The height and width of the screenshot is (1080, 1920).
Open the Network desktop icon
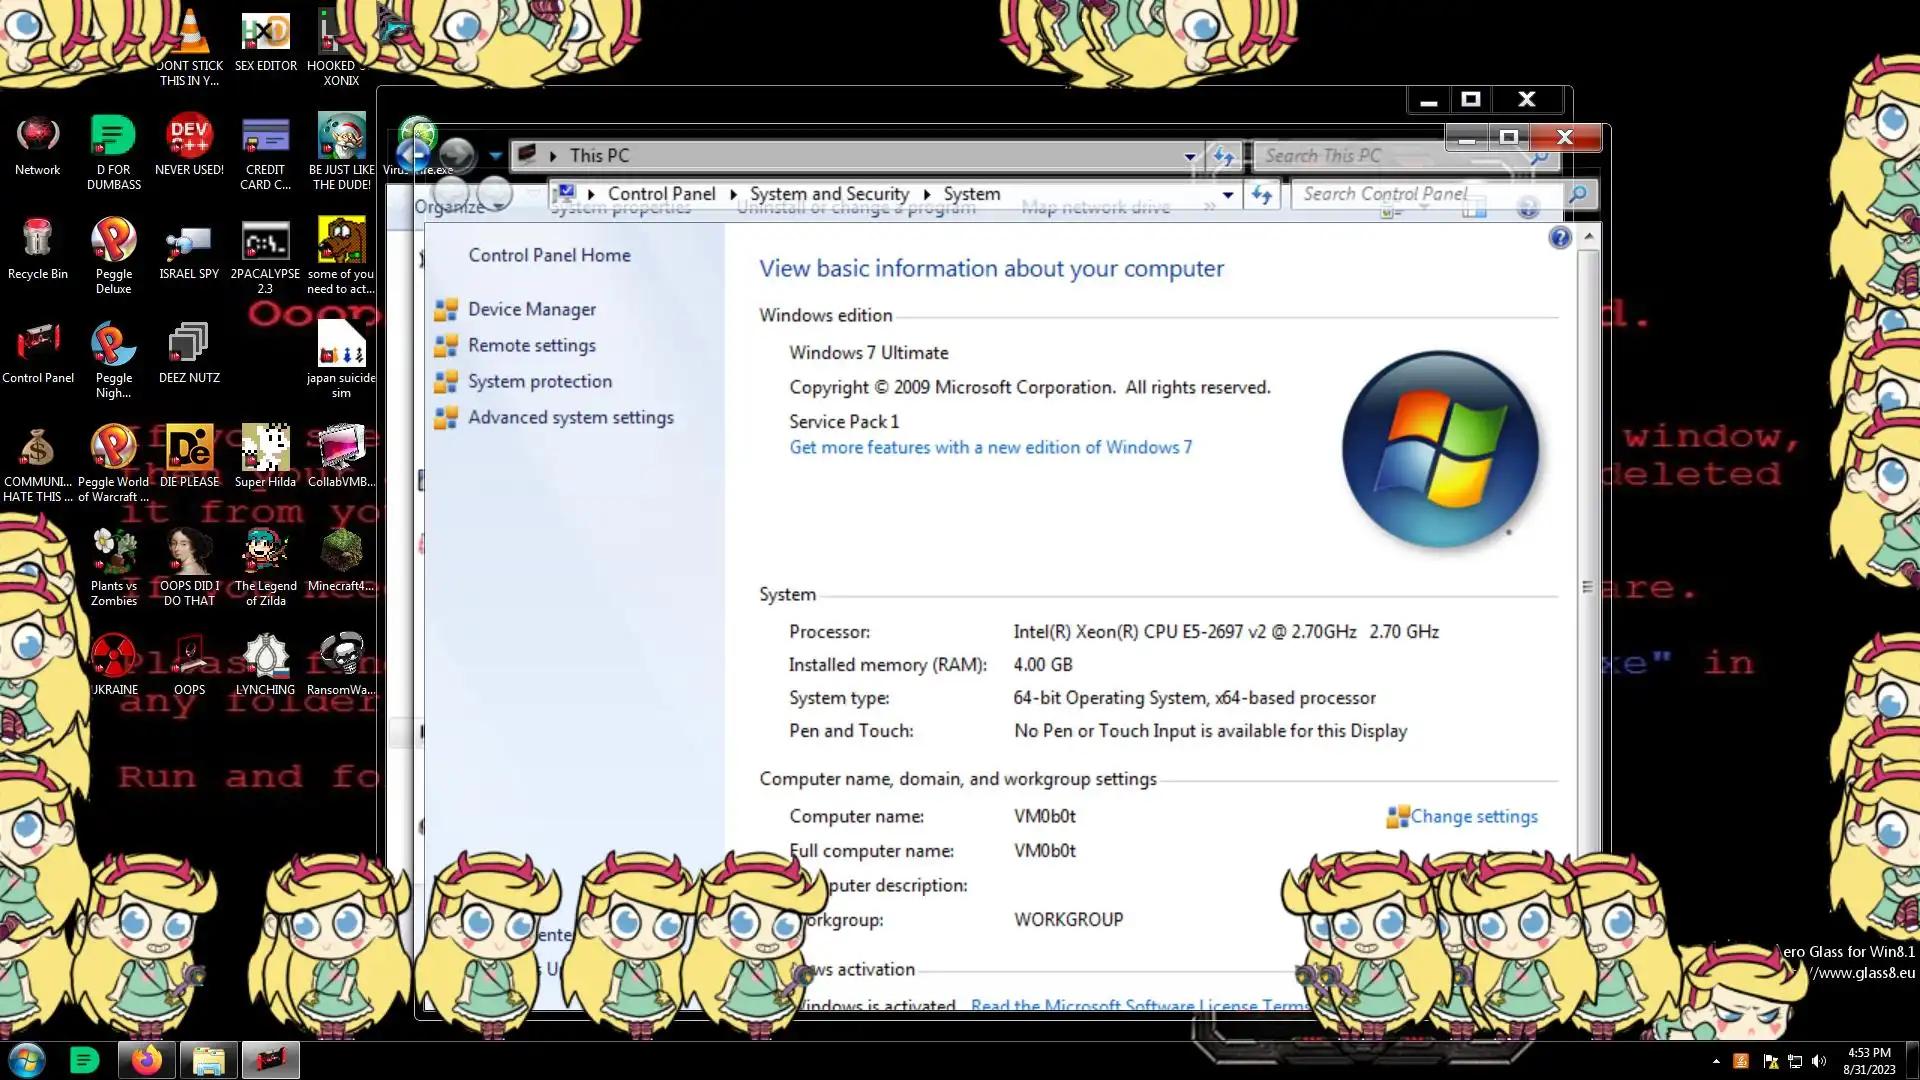pos(37,136)
